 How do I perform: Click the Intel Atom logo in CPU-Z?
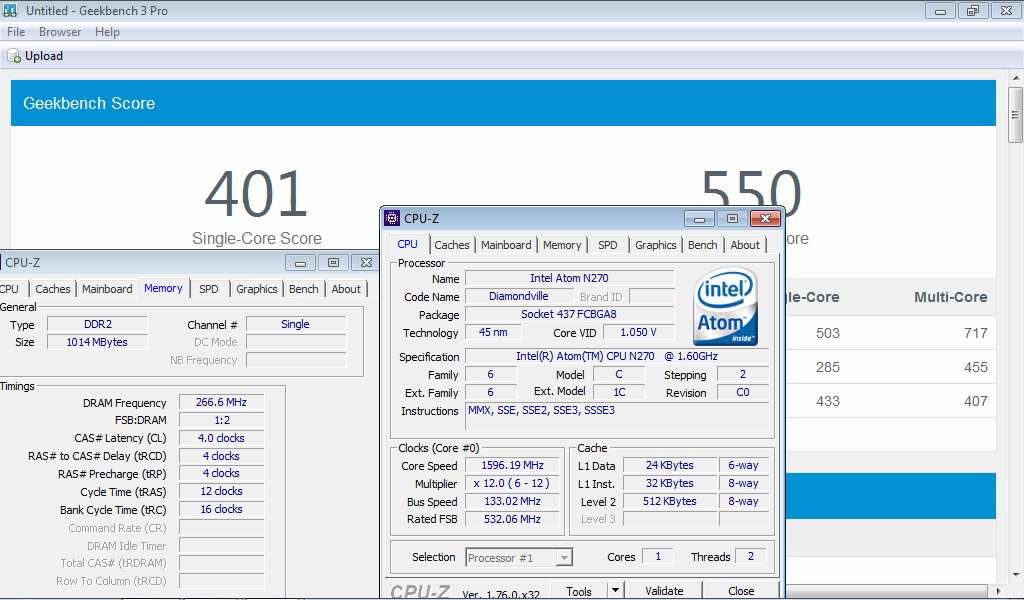point(726,306)
